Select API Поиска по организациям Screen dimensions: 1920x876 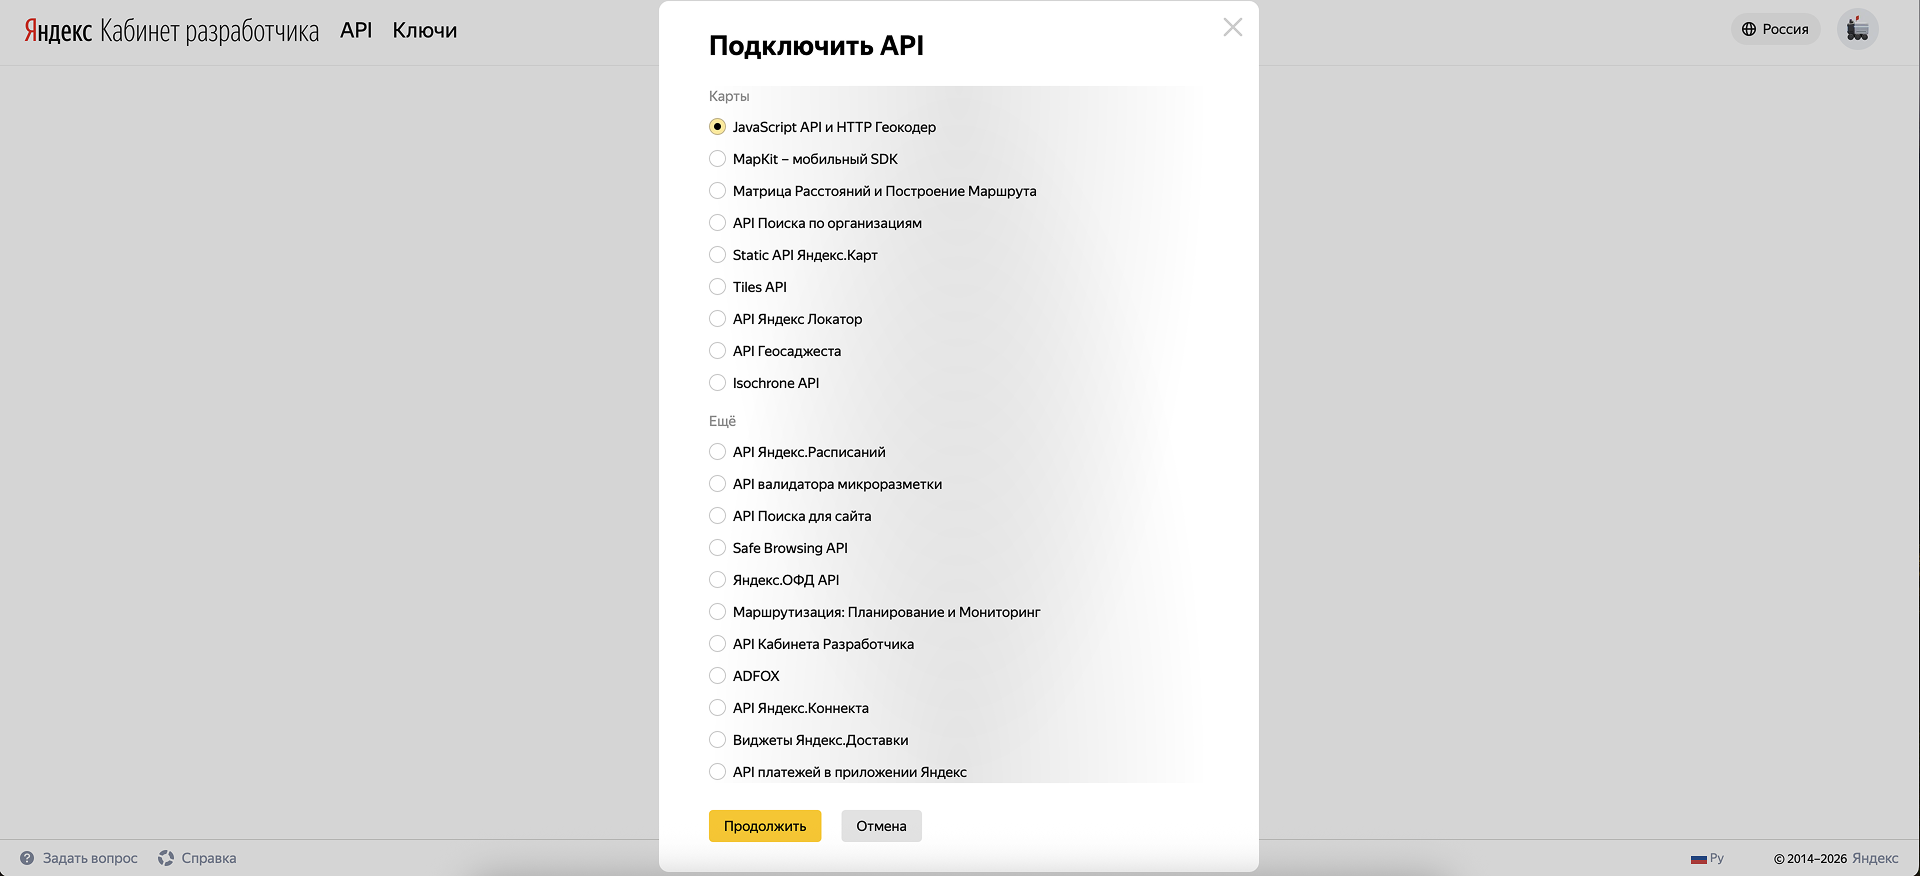tap(717, 223)
